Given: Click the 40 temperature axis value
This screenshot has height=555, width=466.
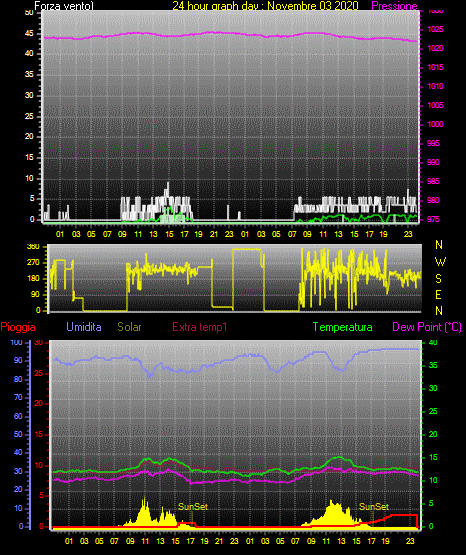Looking at the screenshot, I should (x=433, y=343).
